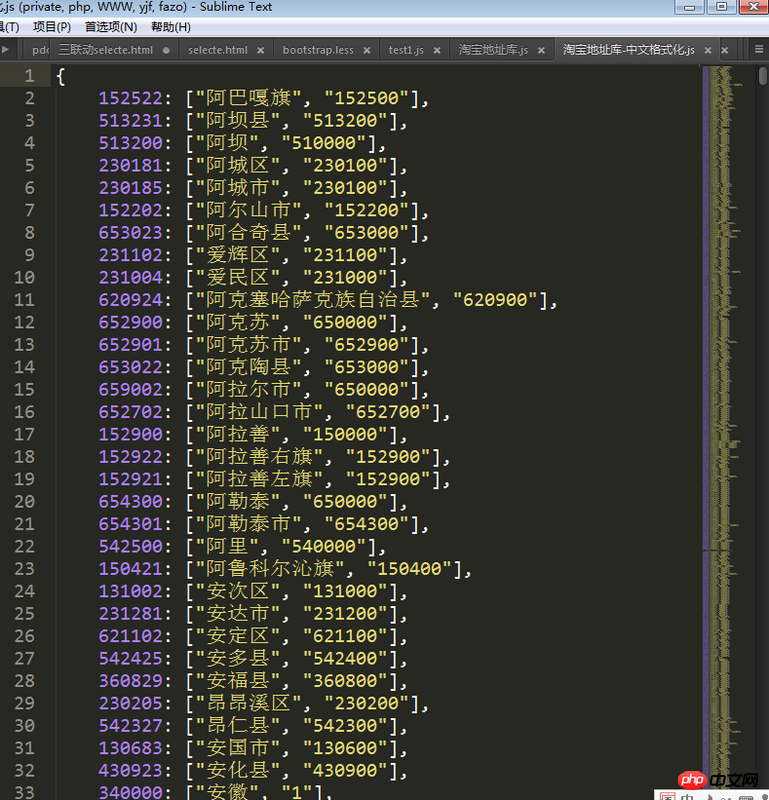Click key 659002 in the code

131,390
